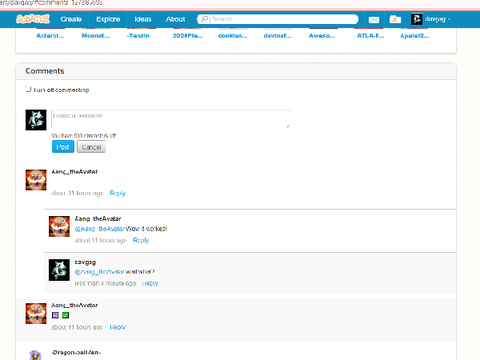The image size is (480, 360).
Task: Open the Scratch logo home link
Action: click(x=33, y=19)
